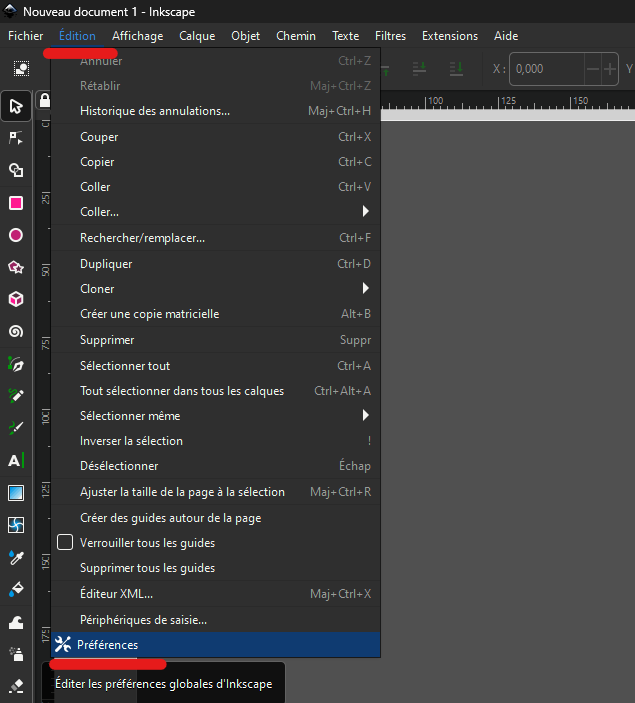Choose Supprimer tous les guides
Screen dimensions: 635x703
[x=216, y=568]
